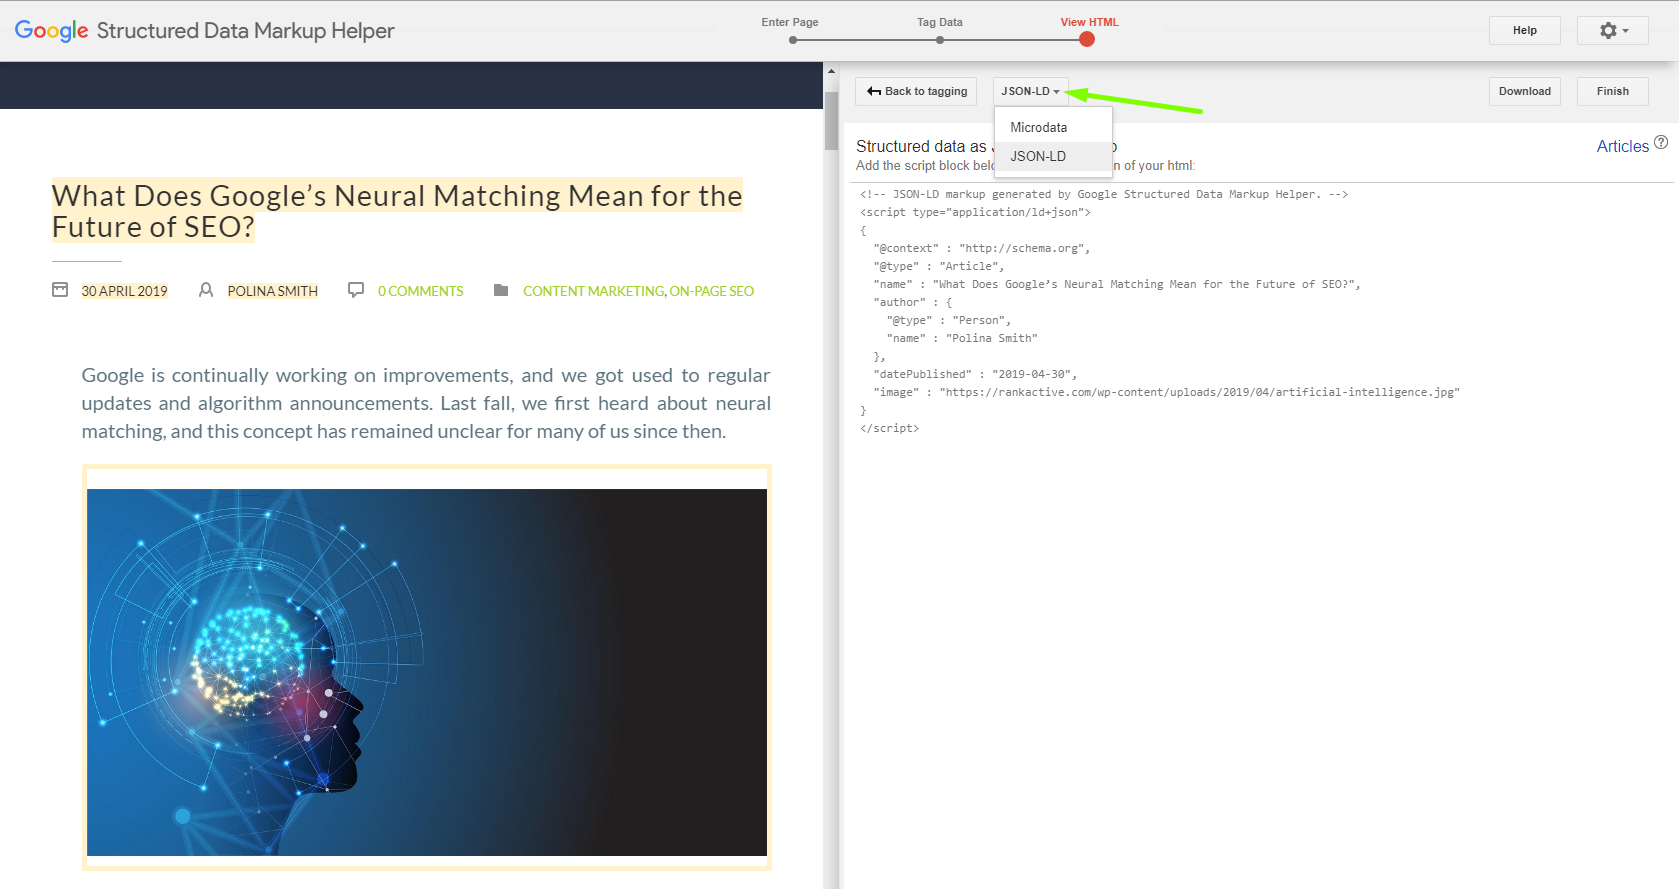Click the page preview scrollbar thumb
Image resolution: width=1679 pixels, height=889 pixels.
[831, 120]
